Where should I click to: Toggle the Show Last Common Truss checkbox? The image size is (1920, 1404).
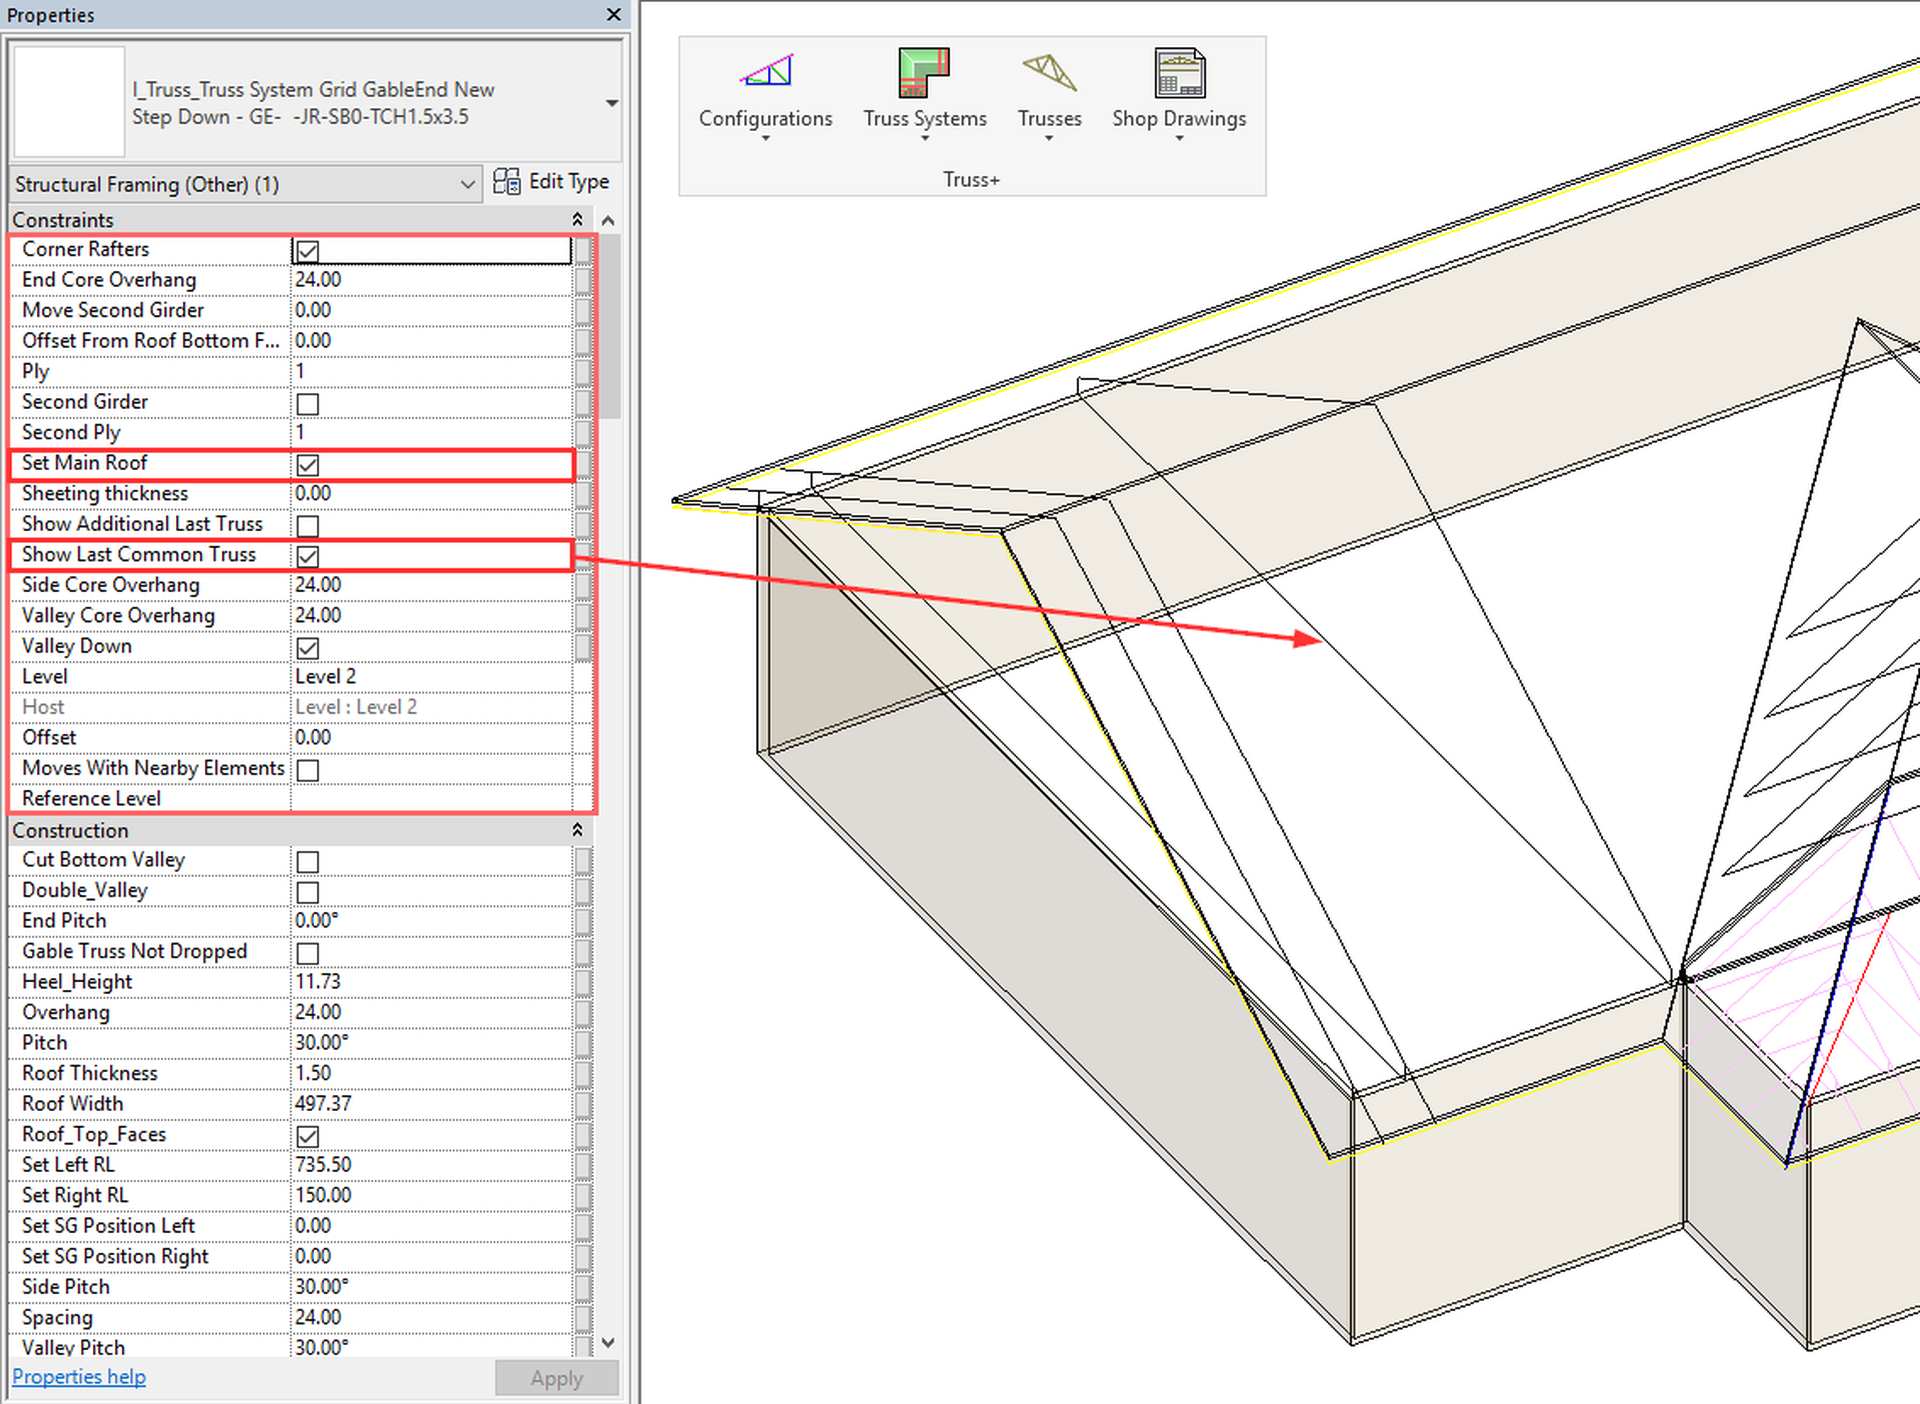point(307,557)
